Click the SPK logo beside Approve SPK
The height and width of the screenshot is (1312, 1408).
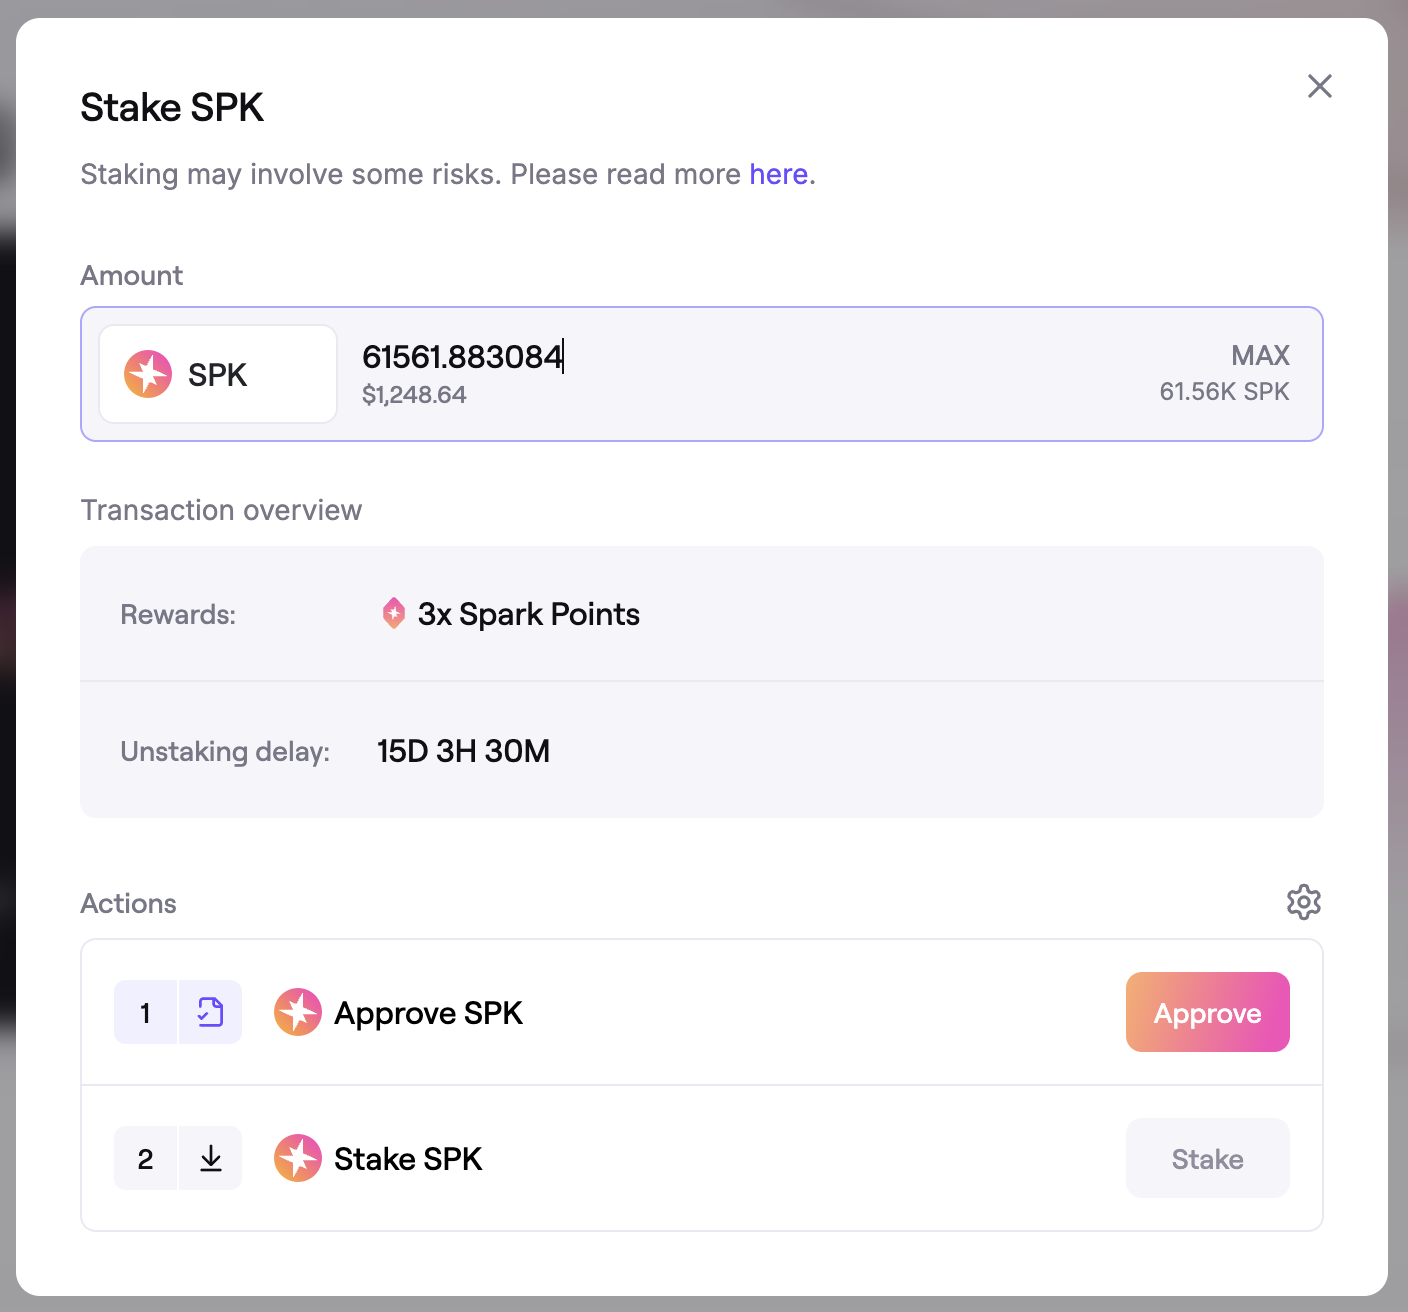pyautogui.click(x=298, y=1012)
